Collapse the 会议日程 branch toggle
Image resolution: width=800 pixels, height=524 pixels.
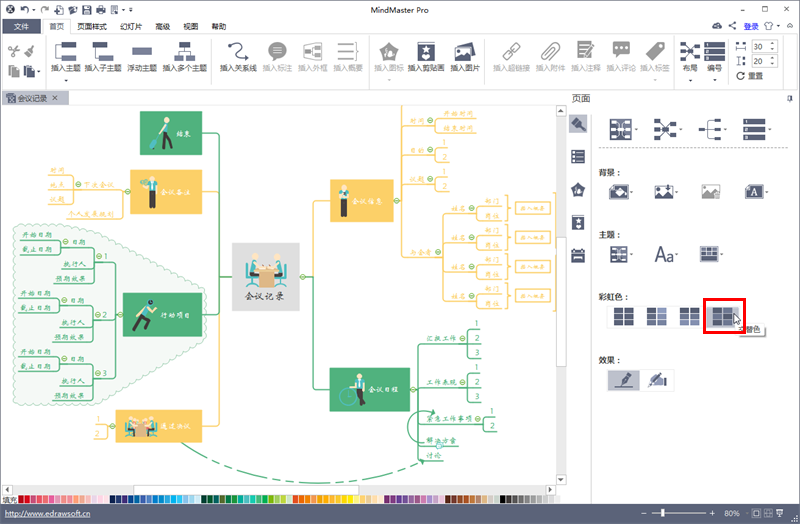[413, 389]
